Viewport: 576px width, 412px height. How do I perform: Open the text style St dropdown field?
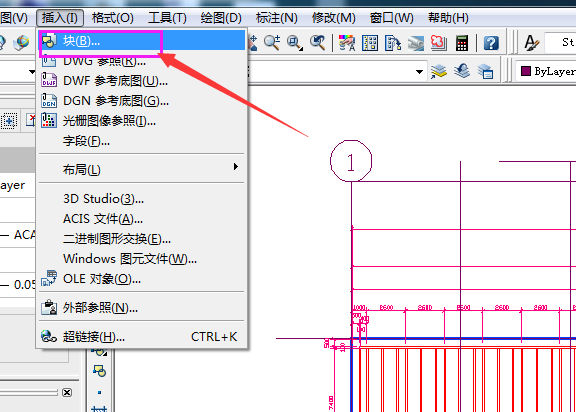point(560,43)
